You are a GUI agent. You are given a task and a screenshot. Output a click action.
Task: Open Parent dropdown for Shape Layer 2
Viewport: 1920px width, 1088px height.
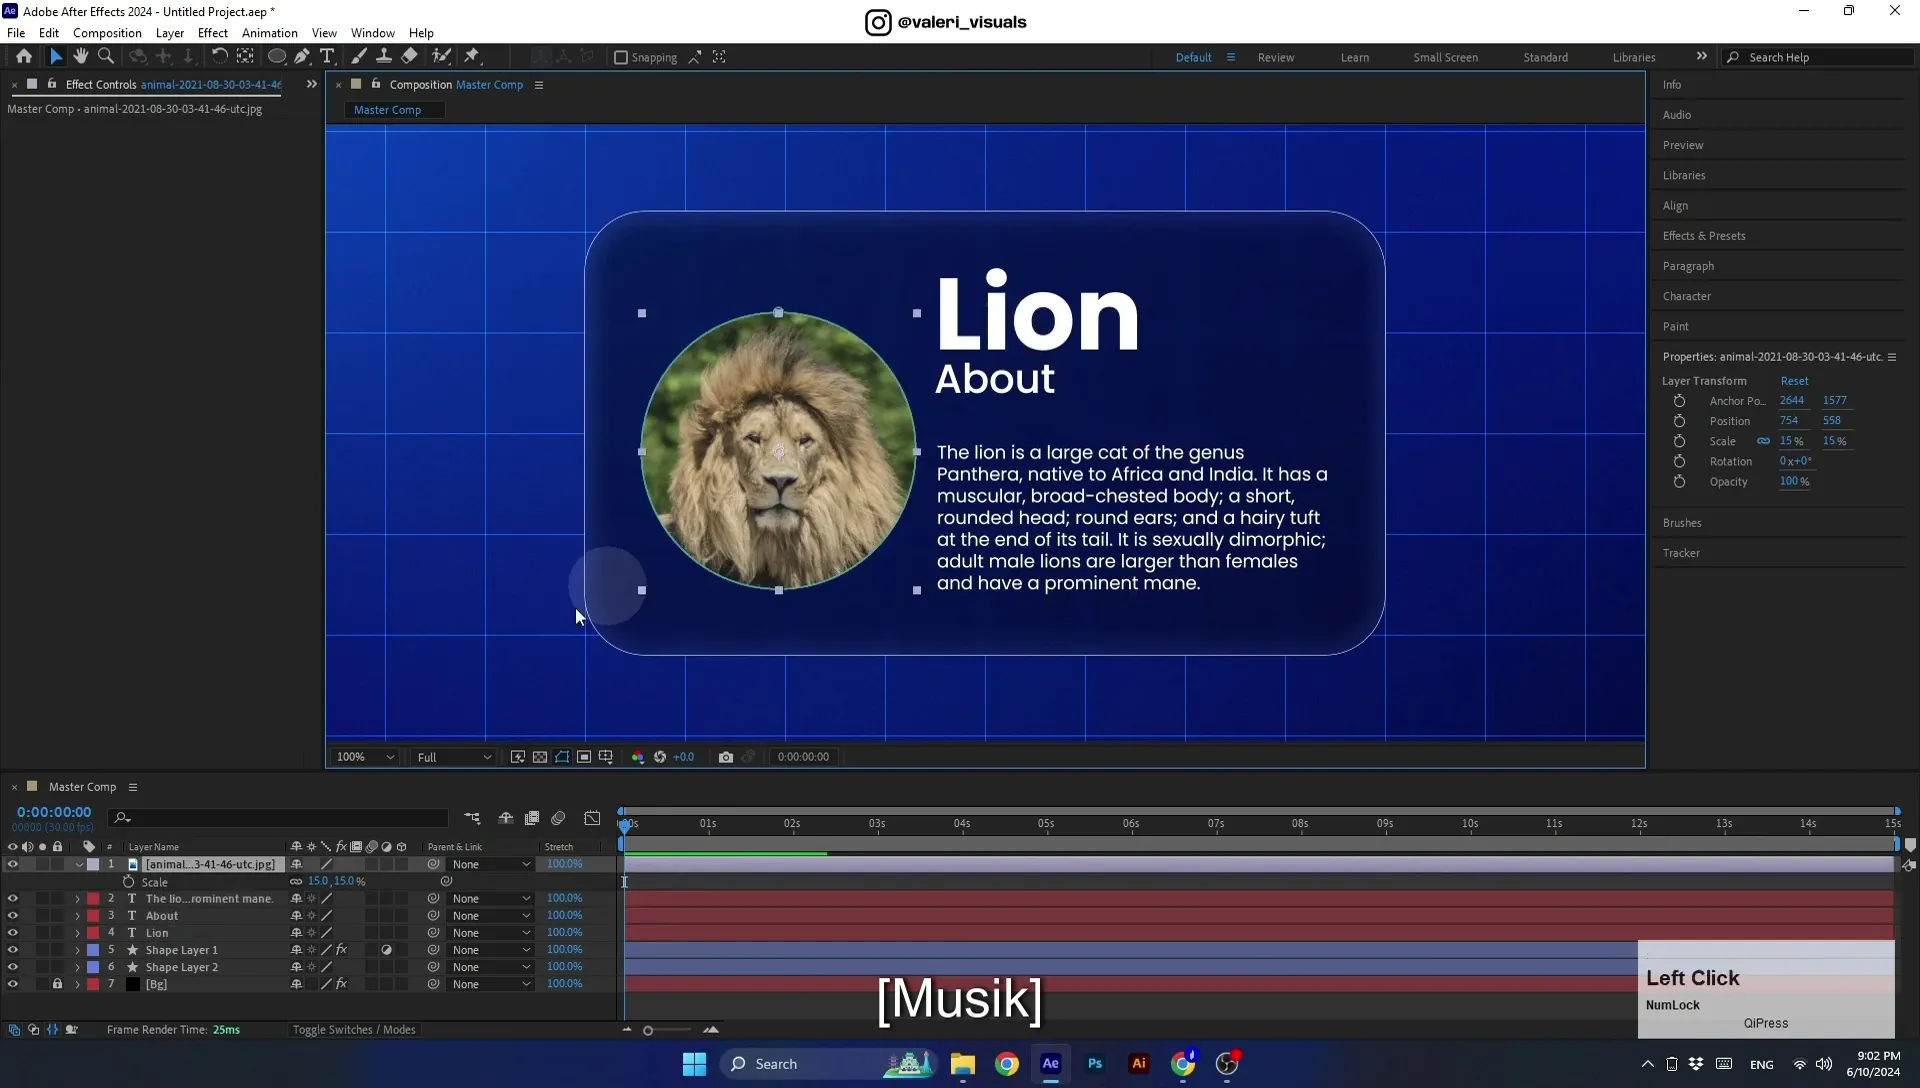coord(491,967)
